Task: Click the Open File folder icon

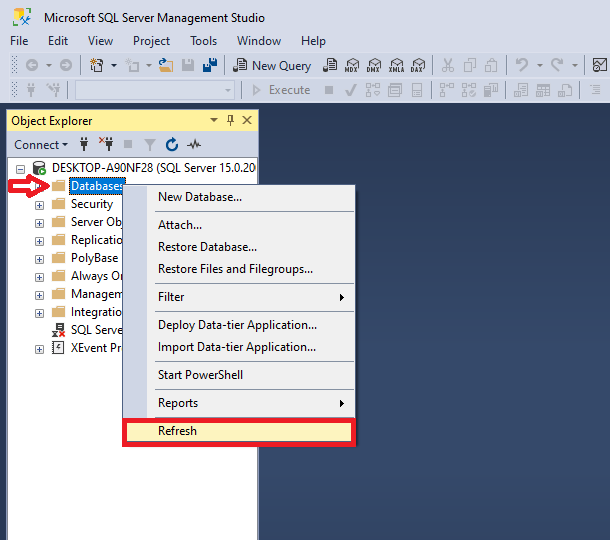Action: pos(166,65)
